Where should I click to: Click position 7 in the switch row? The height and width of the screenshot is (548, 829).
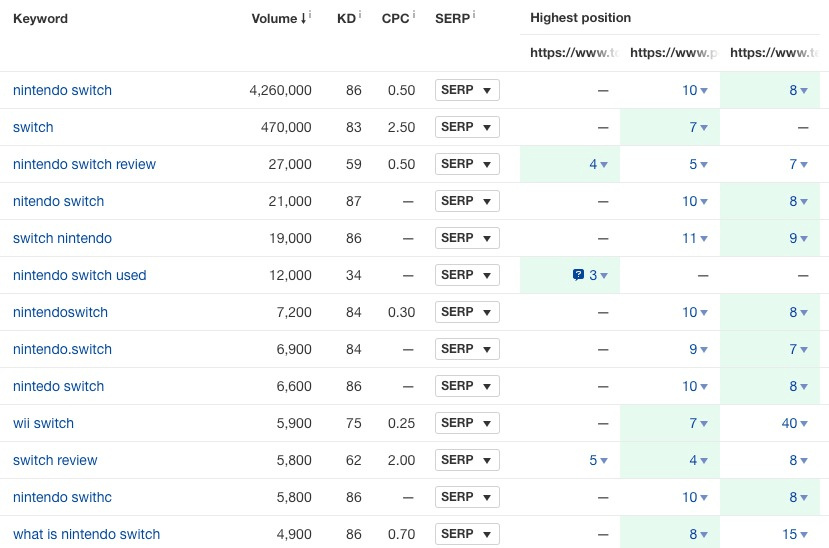(x=698, y=127)
